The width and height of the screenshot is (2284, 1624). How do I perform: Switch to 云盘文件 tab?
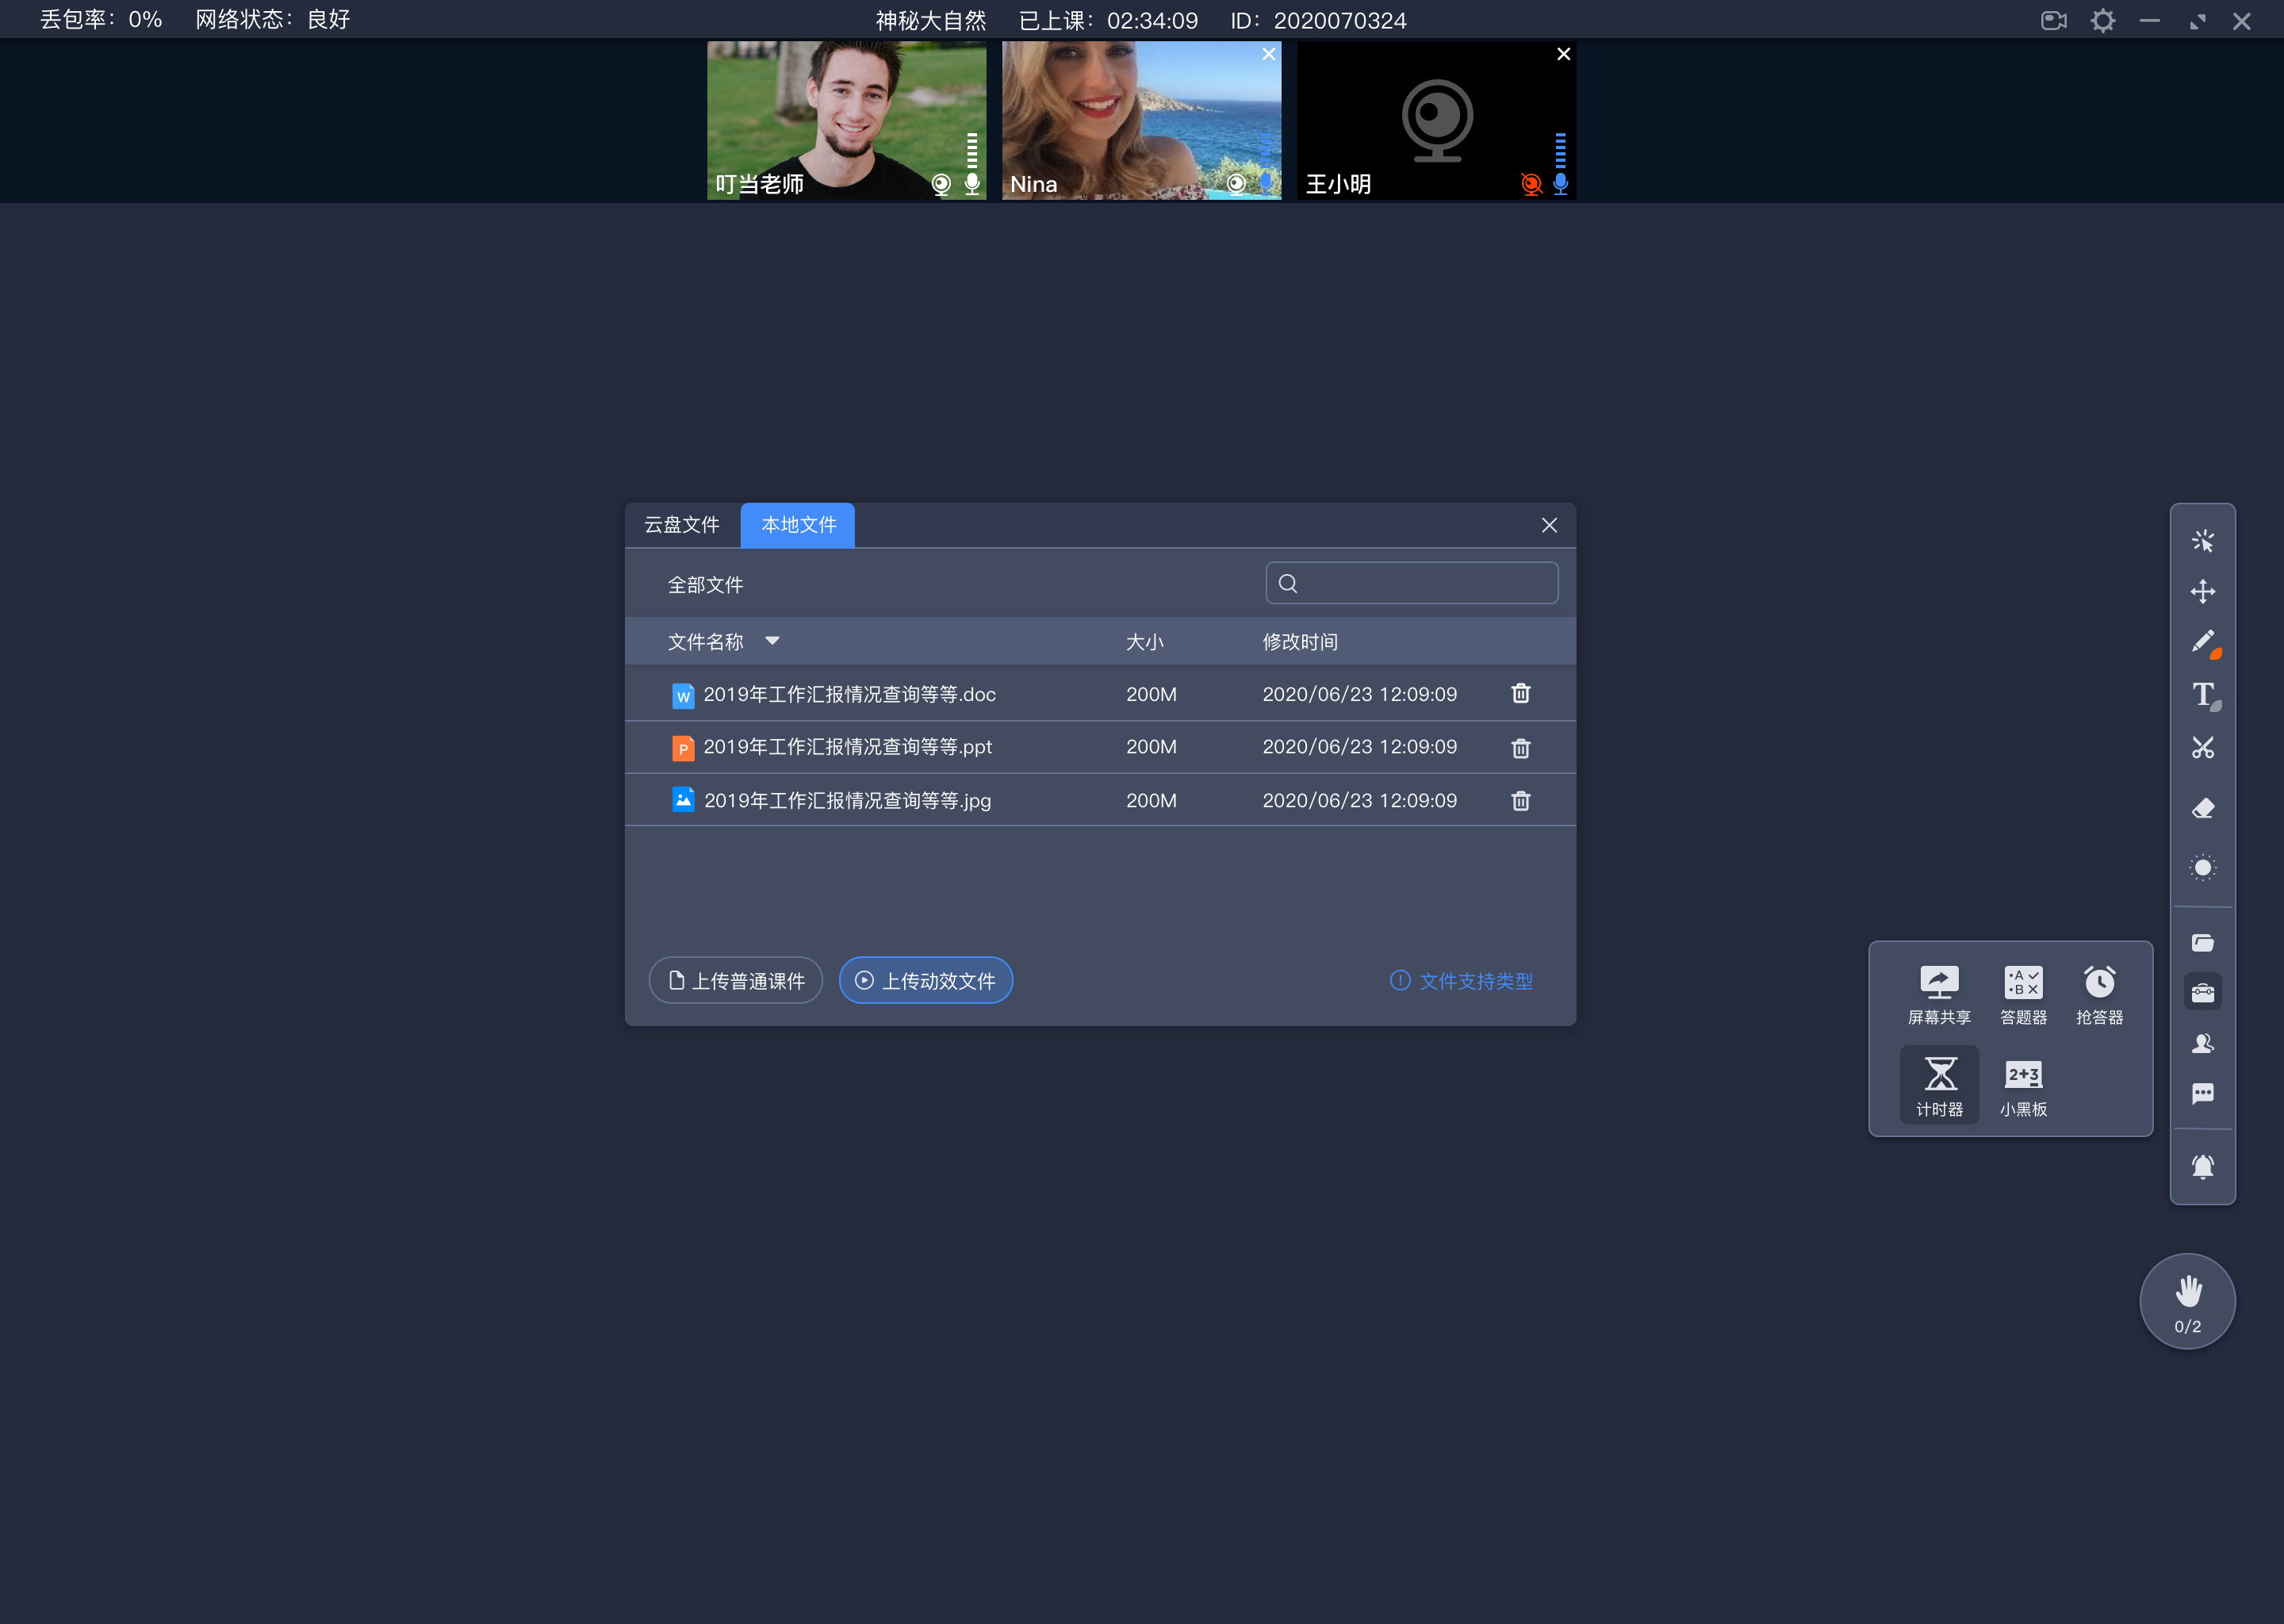687,524
